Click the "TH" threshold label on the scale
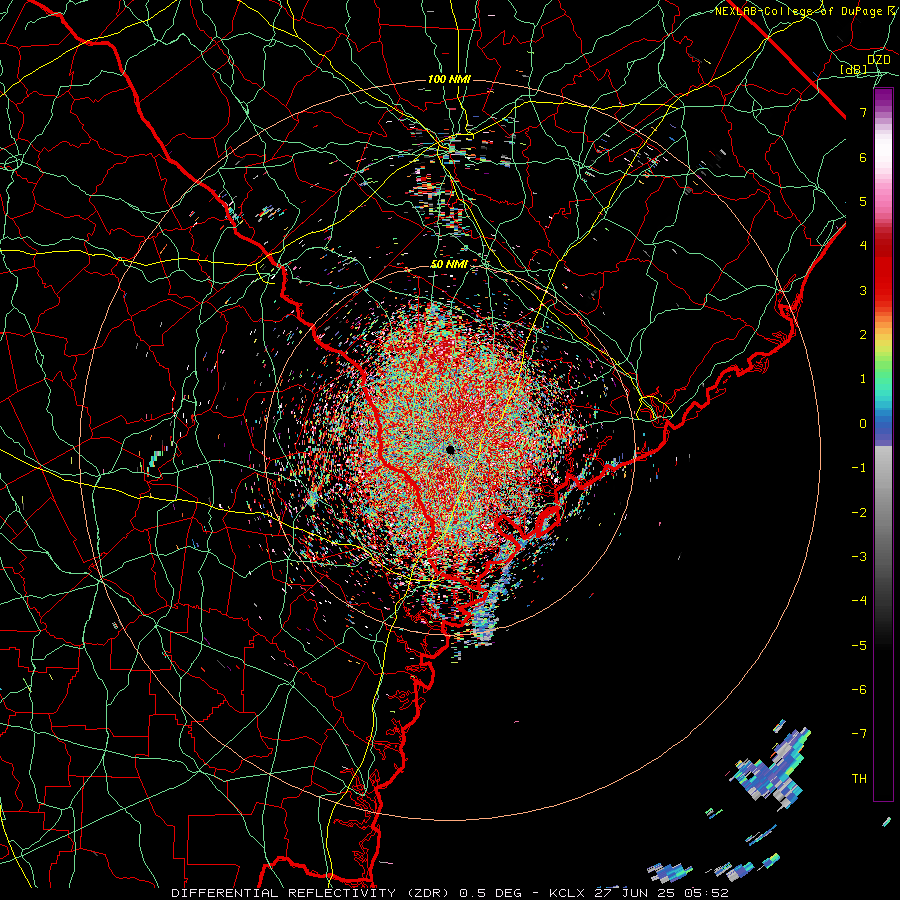Screen dimensions: 900x900 pos(859,779)
